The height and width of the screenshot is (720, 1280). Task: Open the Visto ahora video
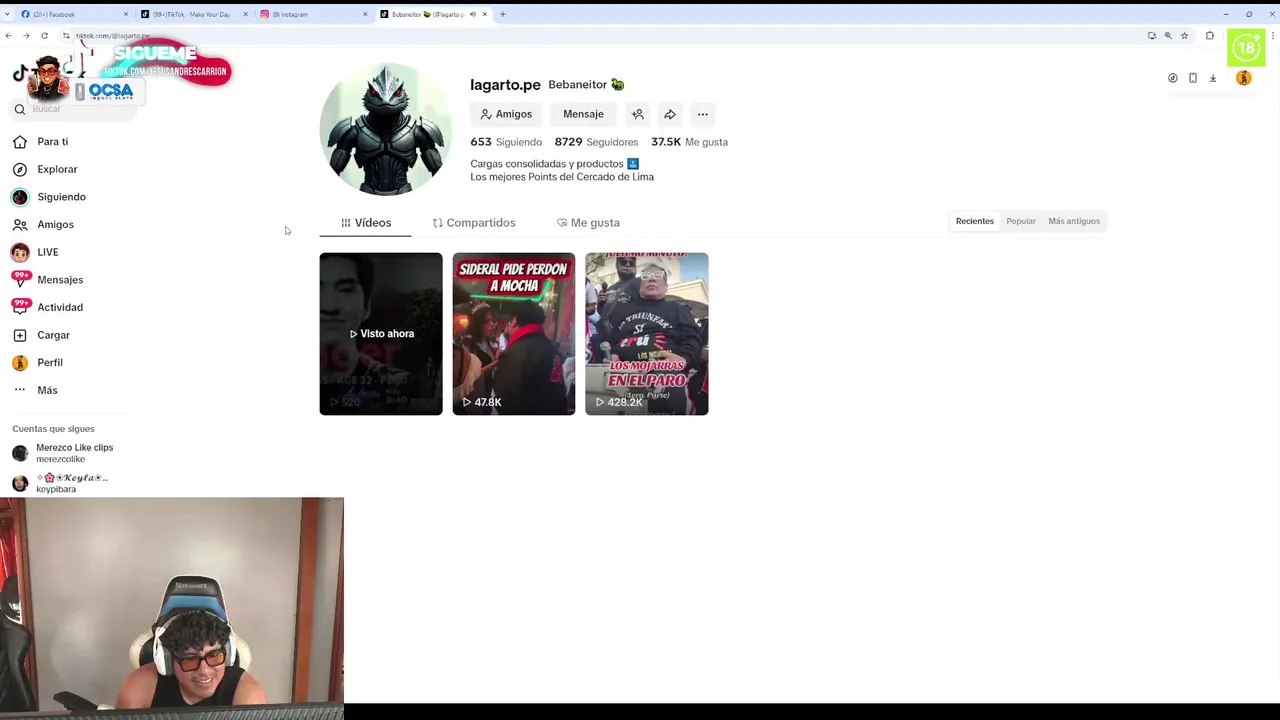point(381,334)
